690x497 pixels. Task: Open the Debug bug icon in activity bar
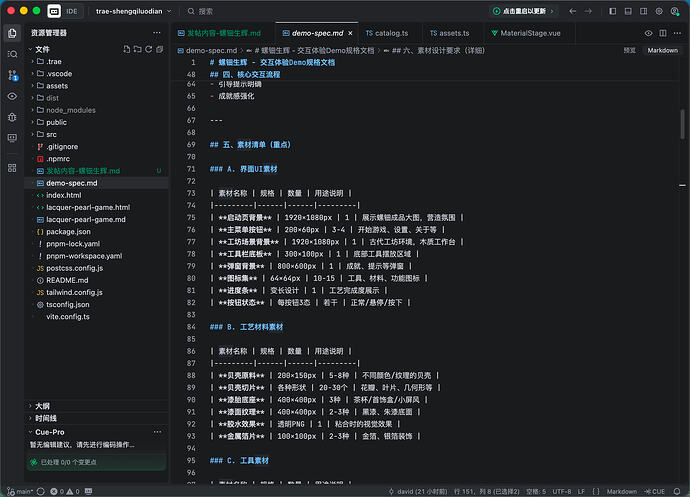[x=12, y=117]
